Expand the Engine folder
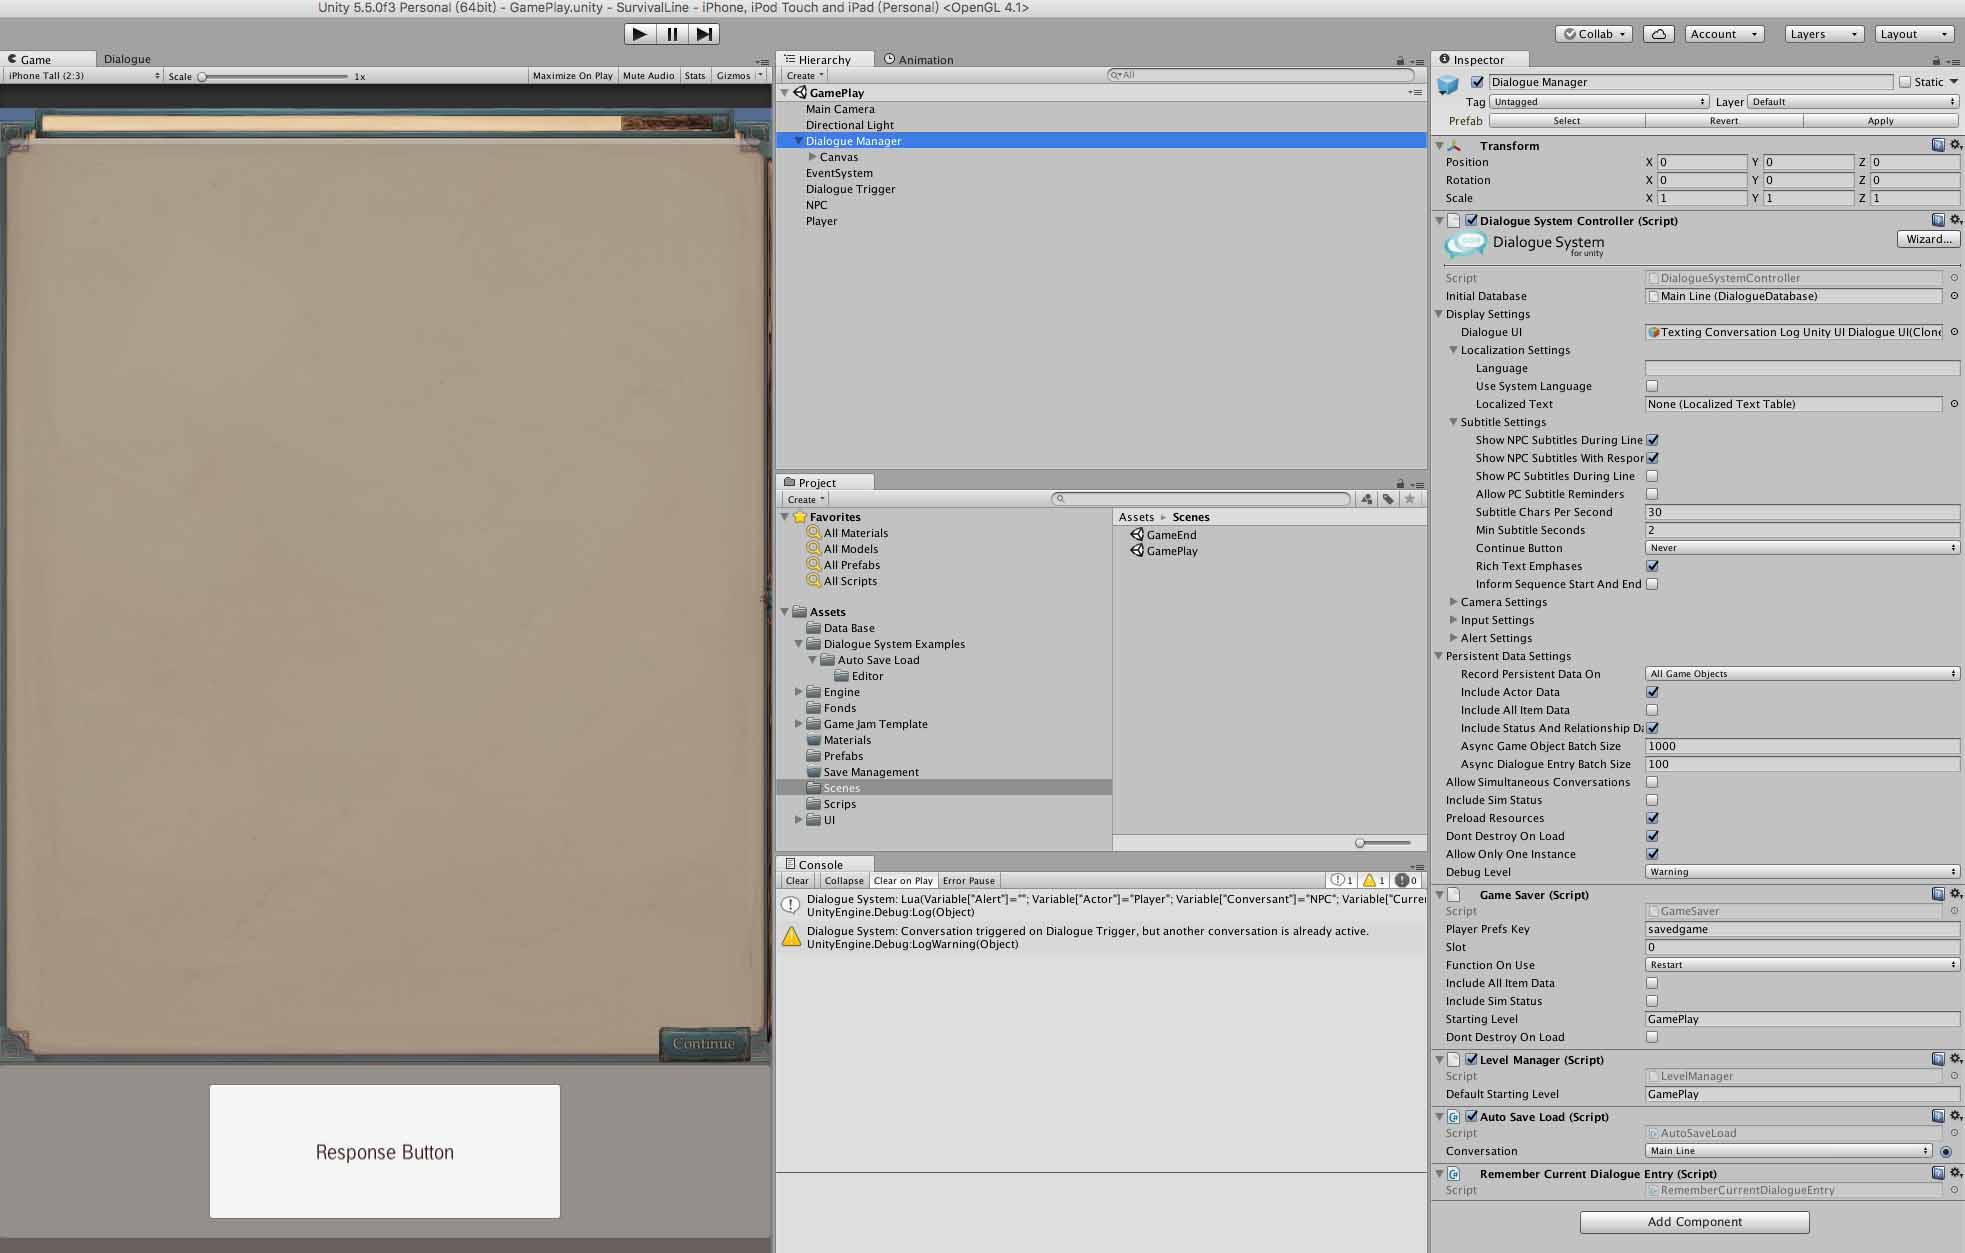This screenshot has width=1965, height=1253. coord(798,692)
